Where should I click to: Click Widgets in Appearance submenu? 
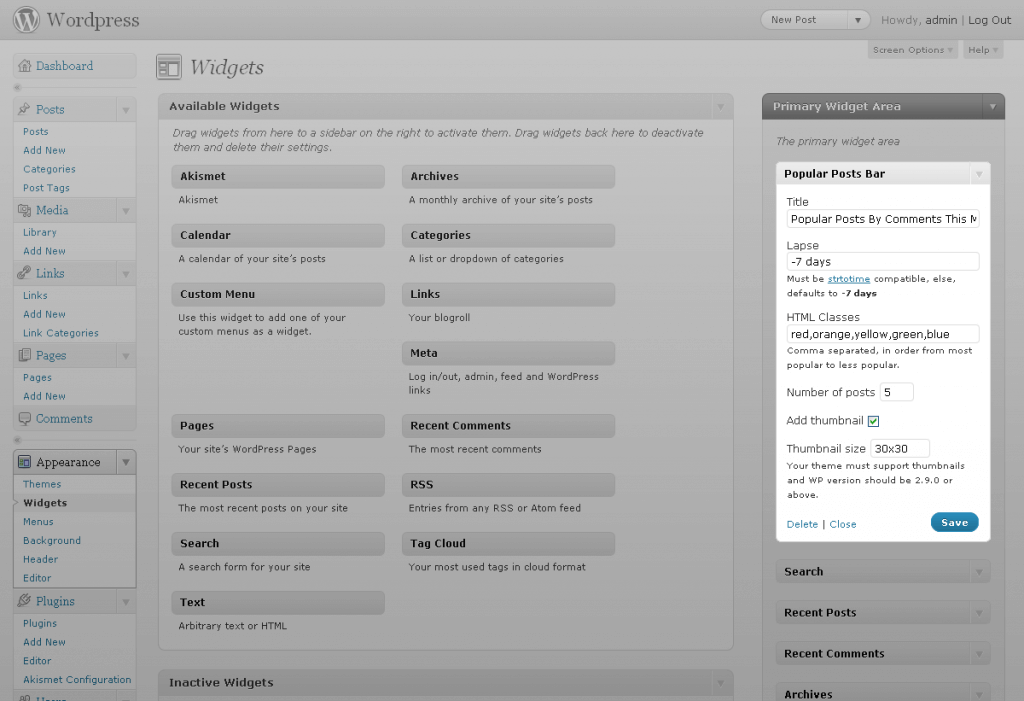point(45,503)
